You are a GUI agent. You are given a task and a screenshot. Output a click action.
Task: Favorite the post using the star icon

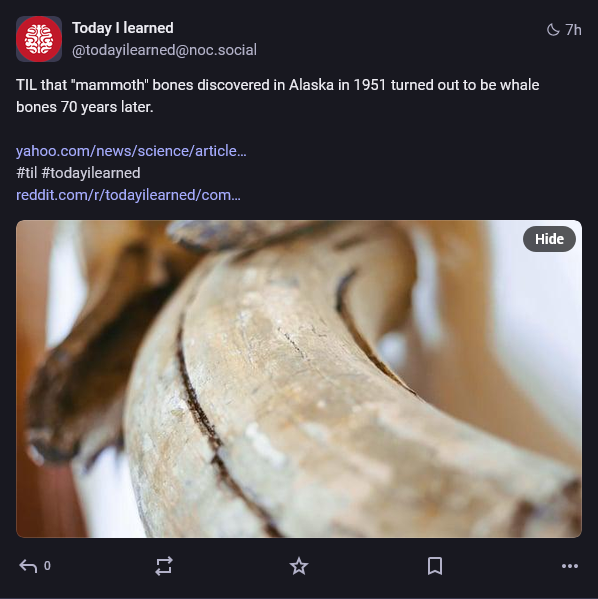click(299, 566)
